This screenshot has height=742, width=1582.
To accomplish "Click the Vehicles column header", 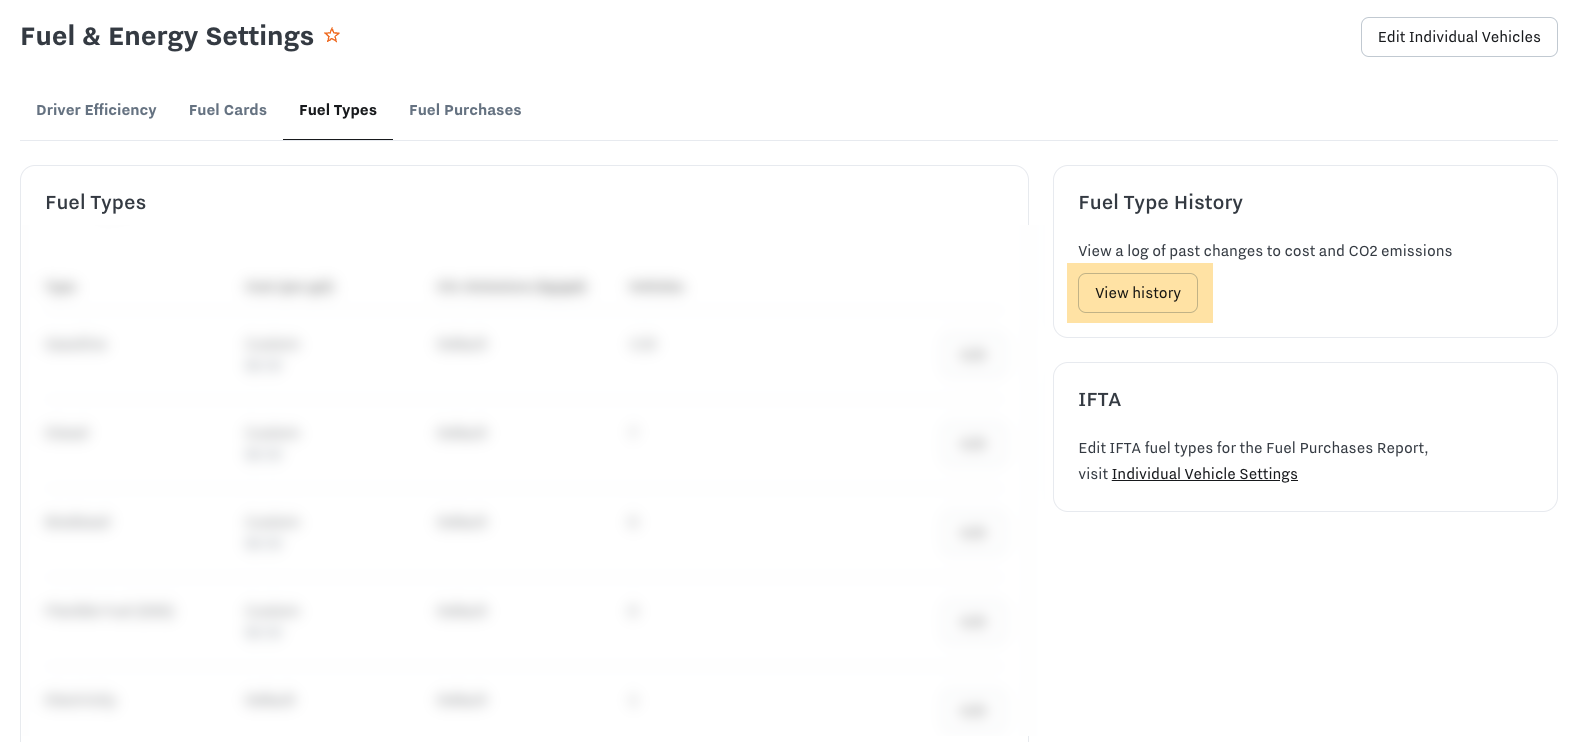I will pyautogui.click(x=655, y=288).
